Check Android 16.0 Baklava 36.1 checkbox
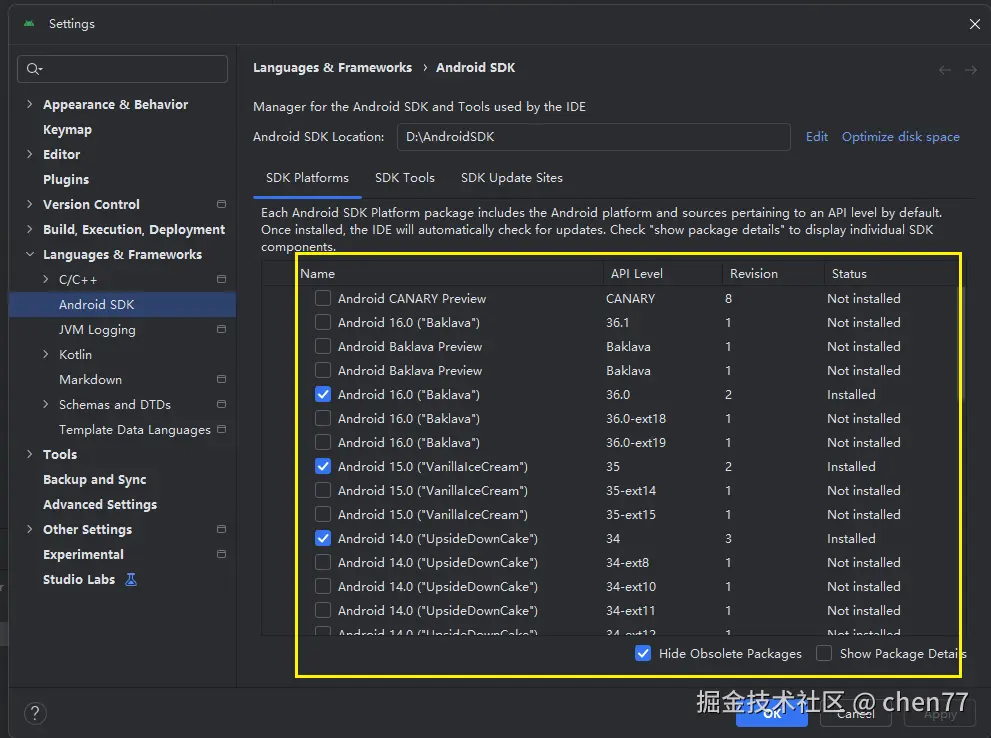This screenshot has width=991, height=738. click(x=323, y=322)
